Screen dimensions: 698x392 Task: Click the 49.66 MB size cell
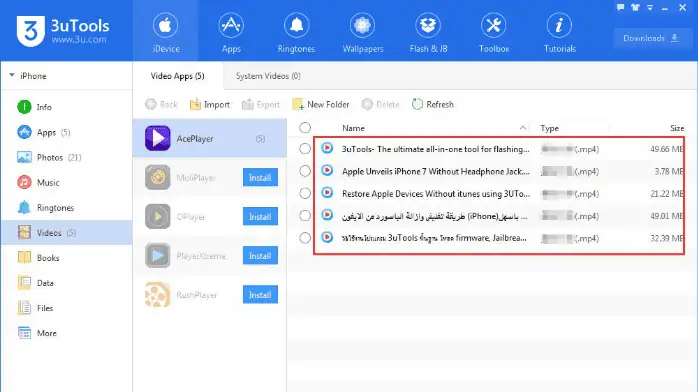point(666,149)
